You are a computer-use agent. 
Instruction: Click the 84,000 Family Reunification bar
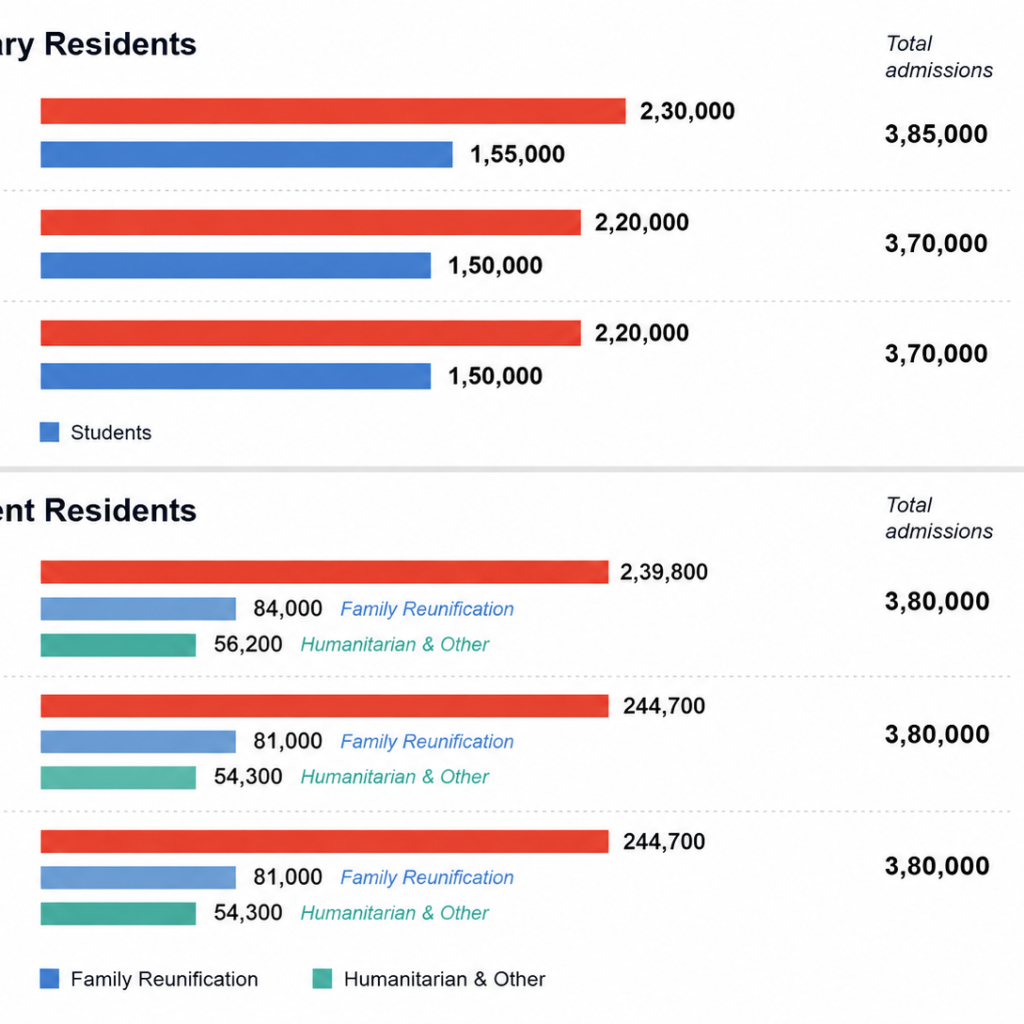point(138,609)
